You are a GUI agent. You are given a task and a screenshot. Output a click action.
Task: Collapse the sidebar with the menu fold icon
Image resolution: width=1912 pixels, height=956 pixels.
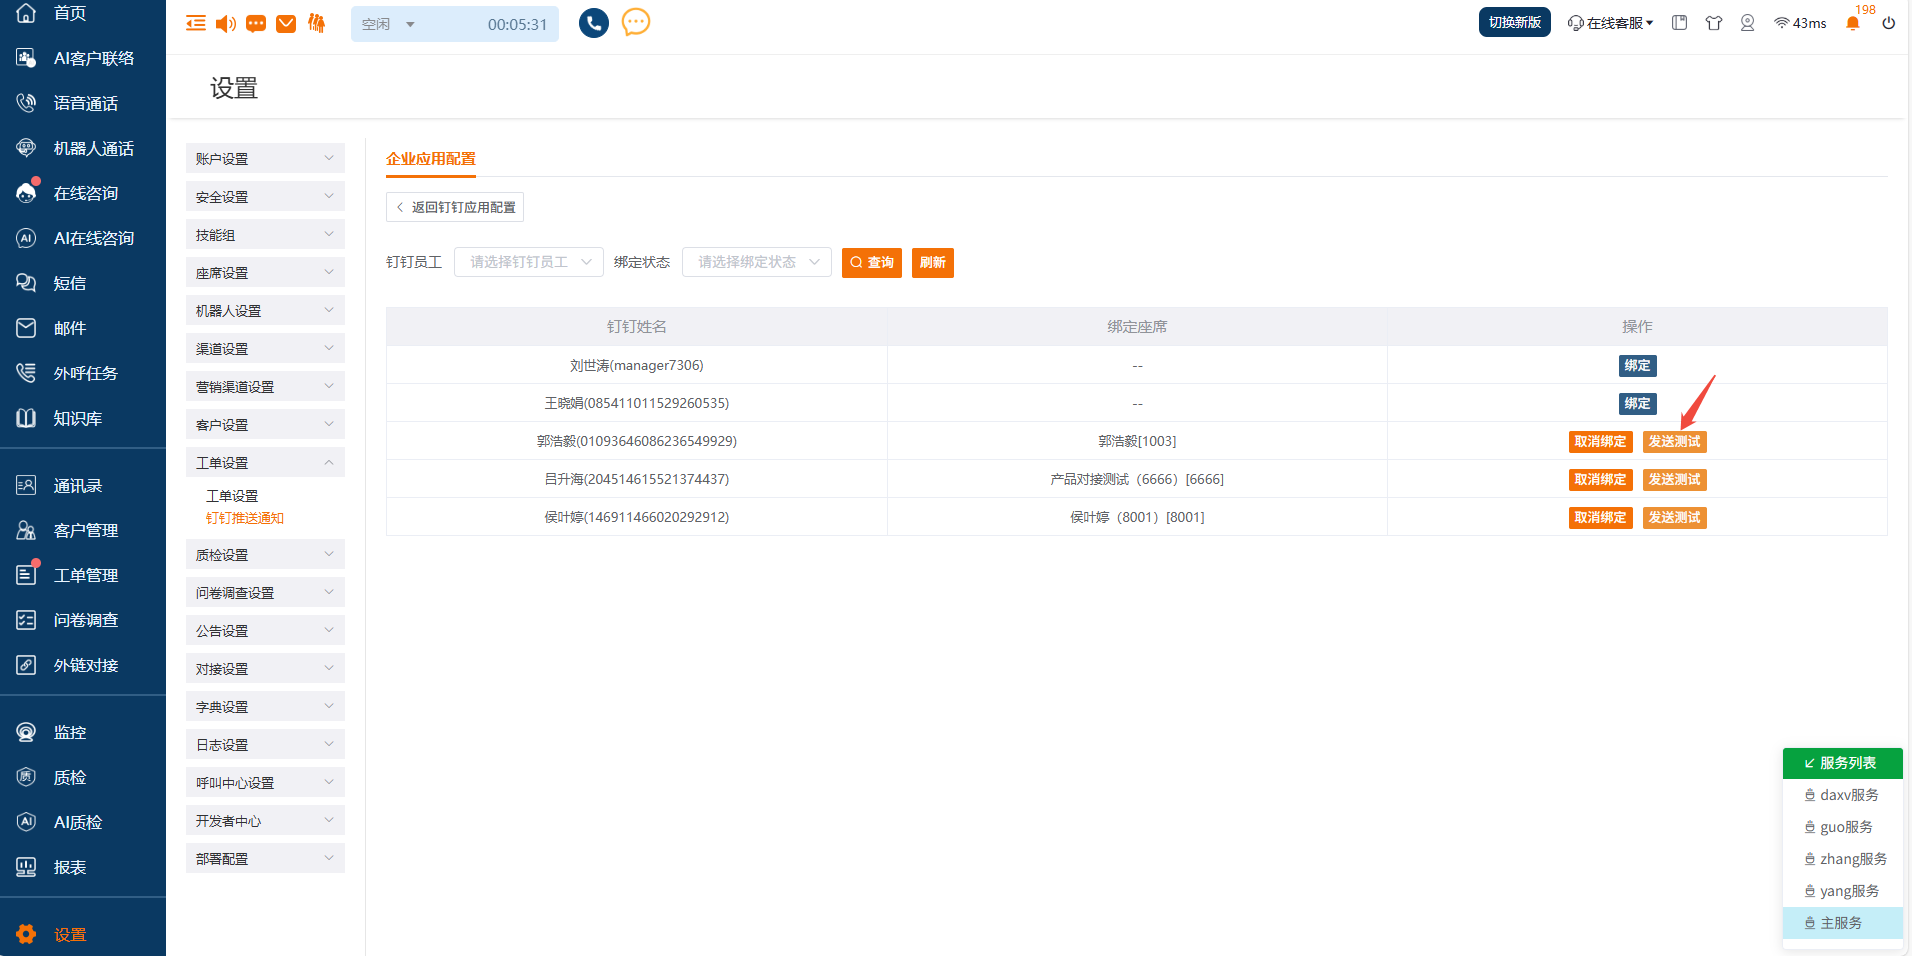click(196, 23)
